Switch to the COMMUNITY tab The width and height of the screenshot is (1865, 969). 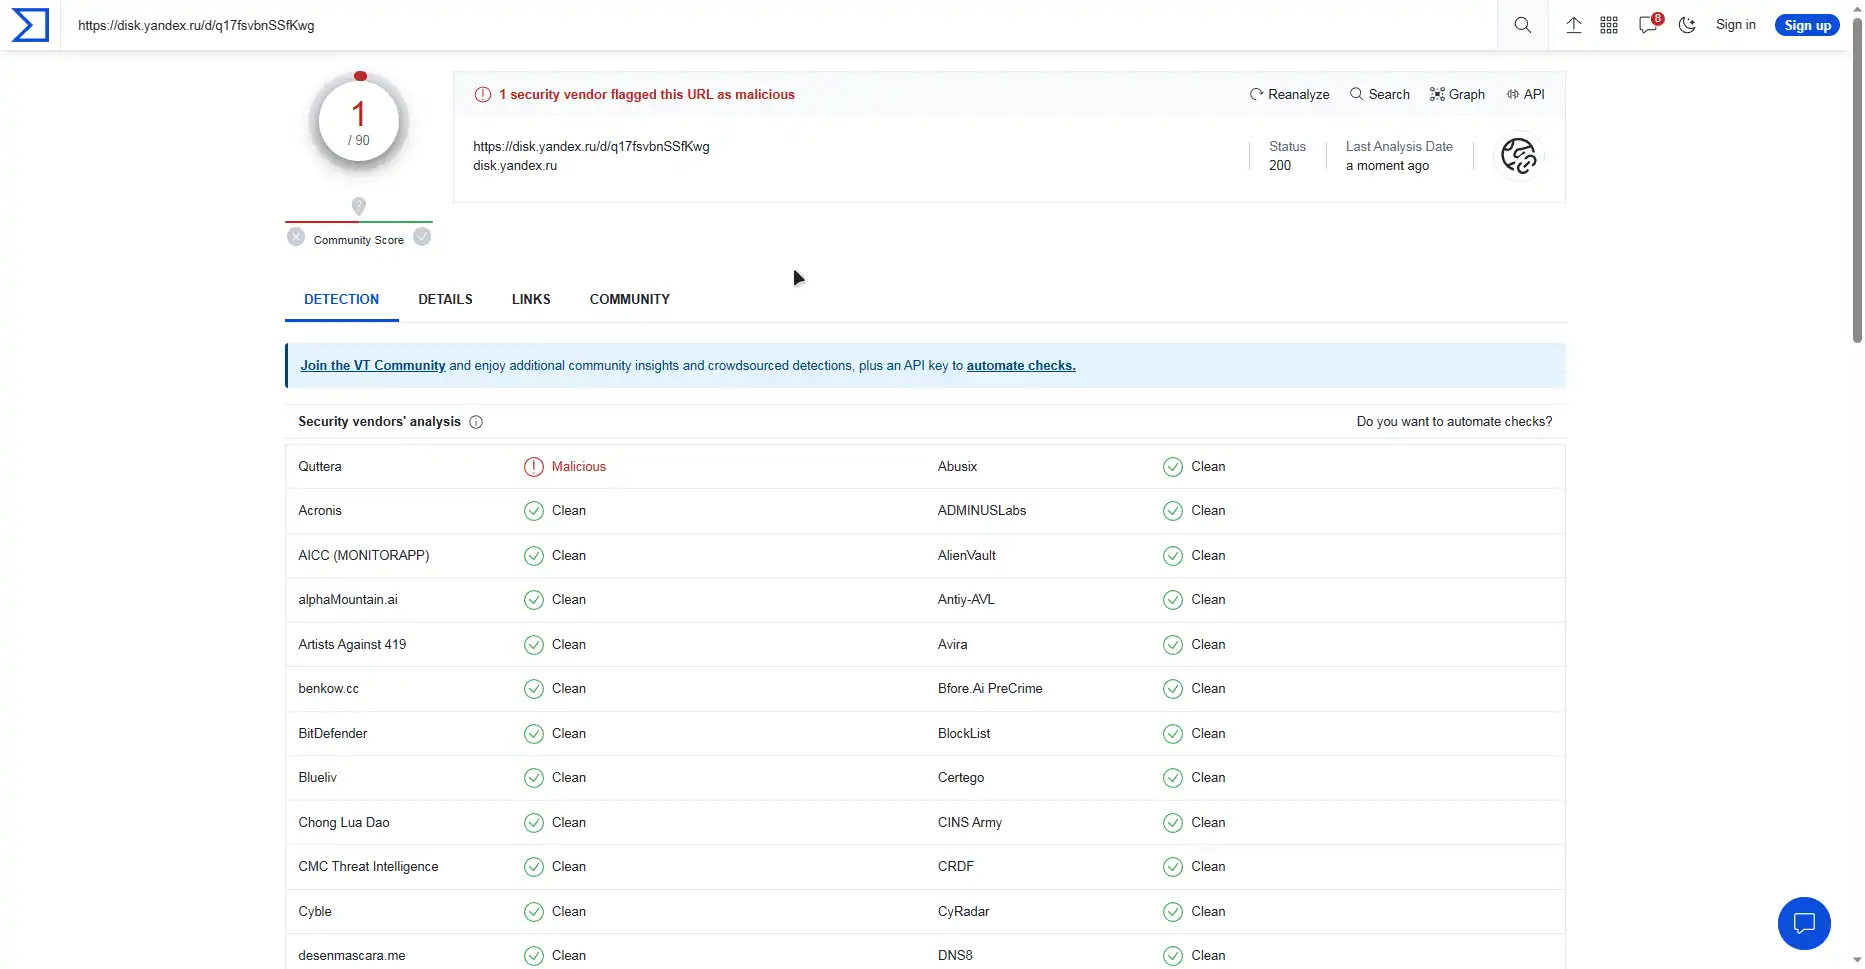(630, 299)
